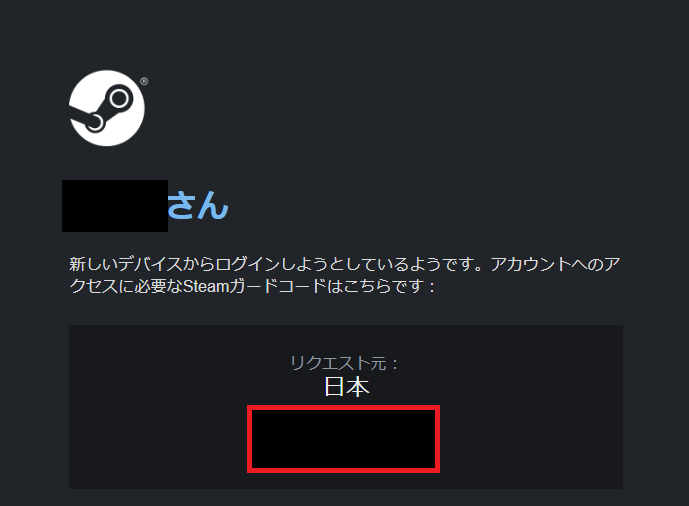Click the はこちらです： text ending the paragraph
The image size is (689, 506).
tap(381, 286)
